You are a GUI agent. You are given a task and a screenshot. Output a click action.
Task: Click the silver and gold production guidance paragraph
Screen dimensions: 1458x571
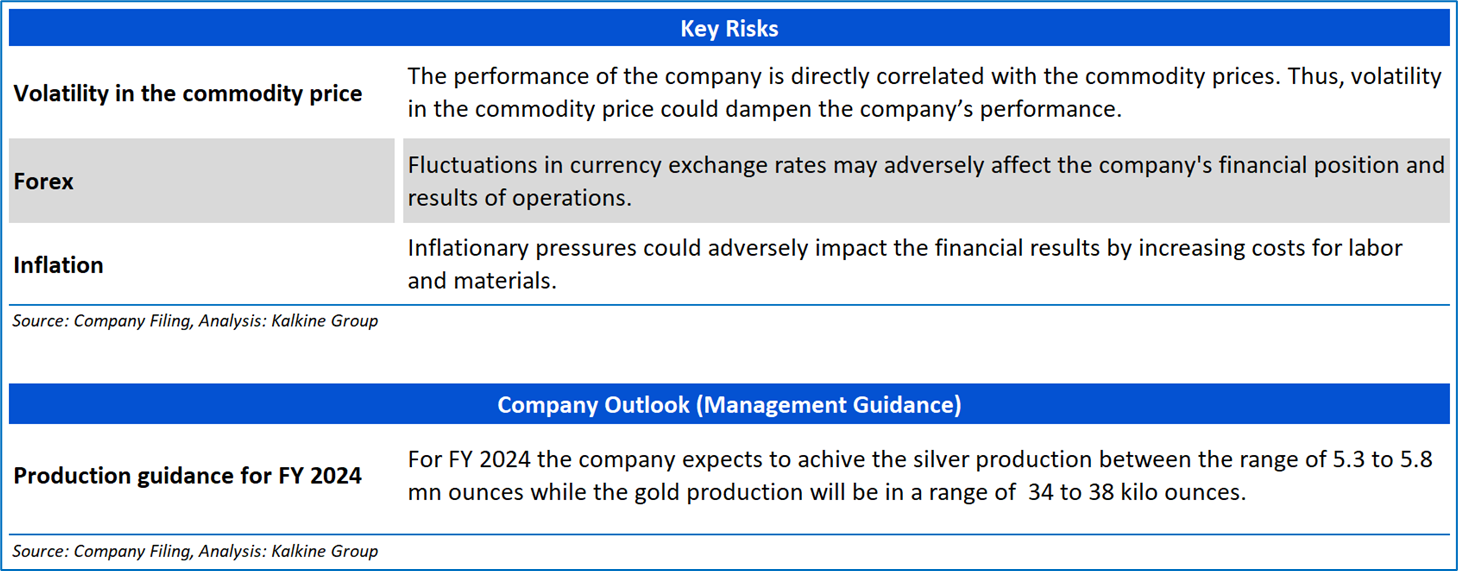(x=920, y=476)
